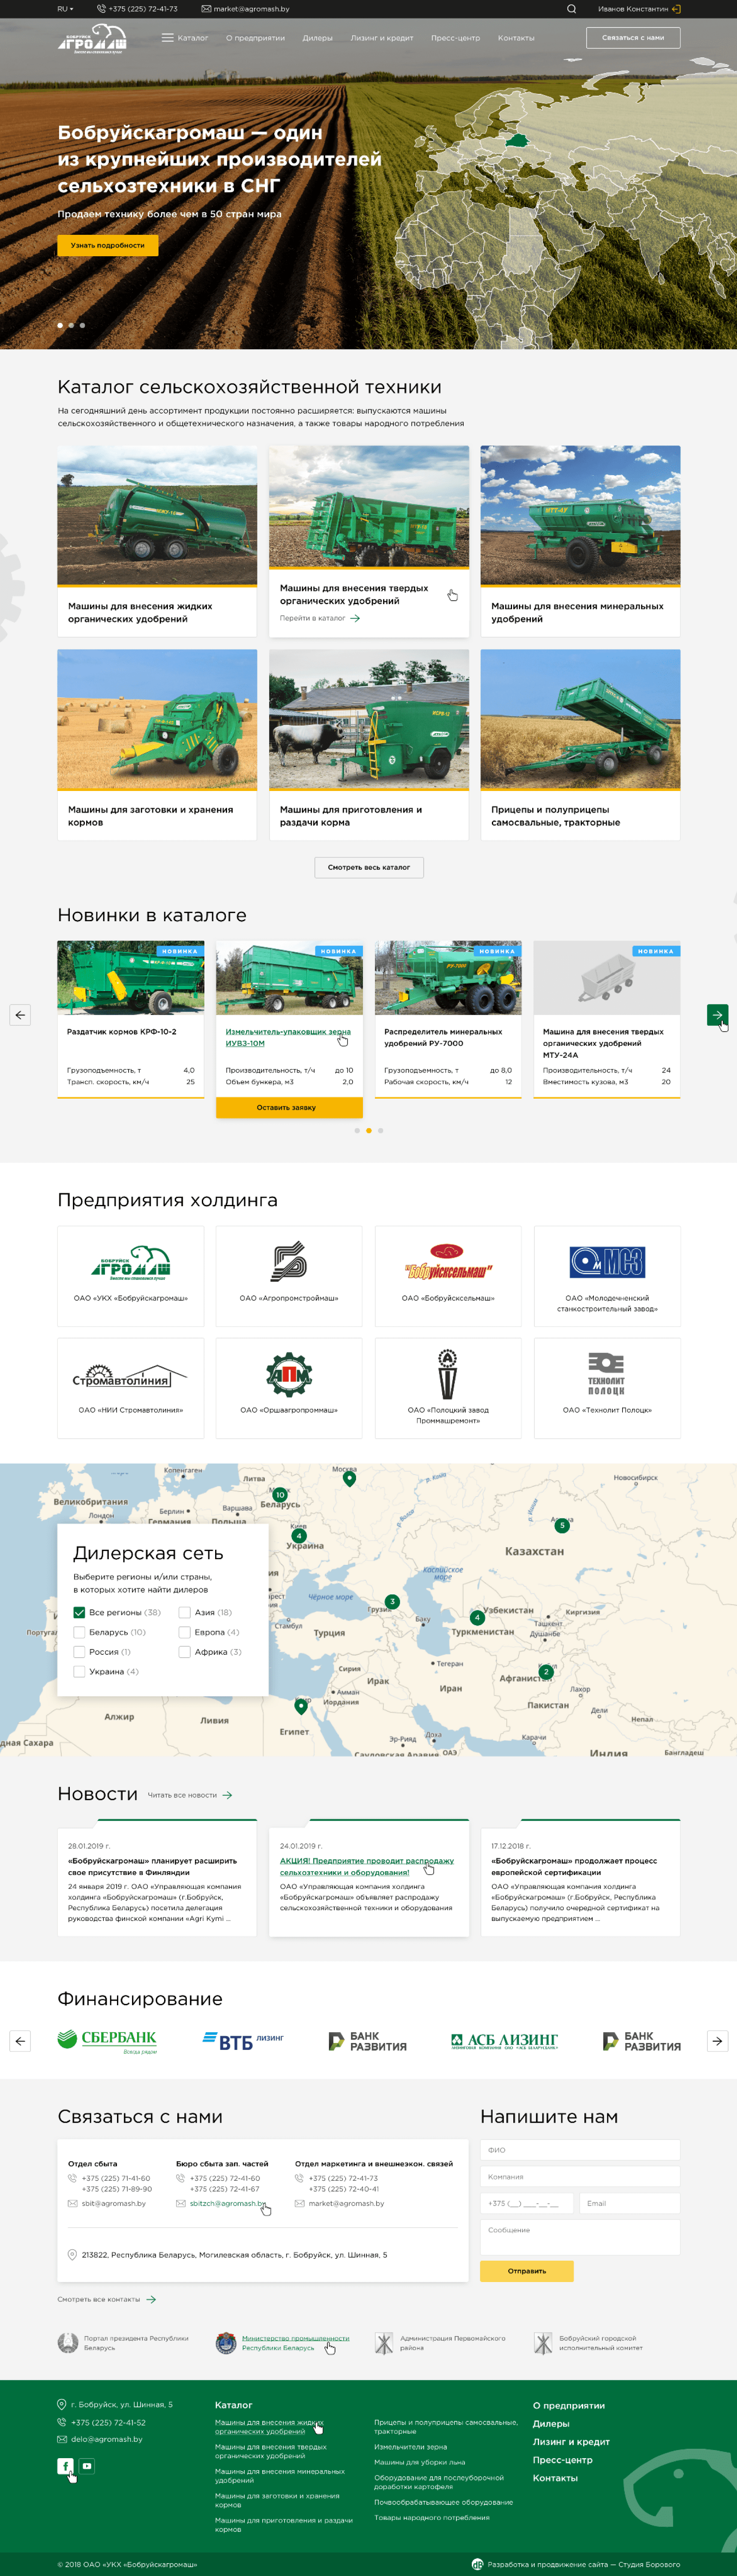This screenshot has width=737, height=2576.
Task: Open the Каталог hamburger menu
Action: [185, 38]
